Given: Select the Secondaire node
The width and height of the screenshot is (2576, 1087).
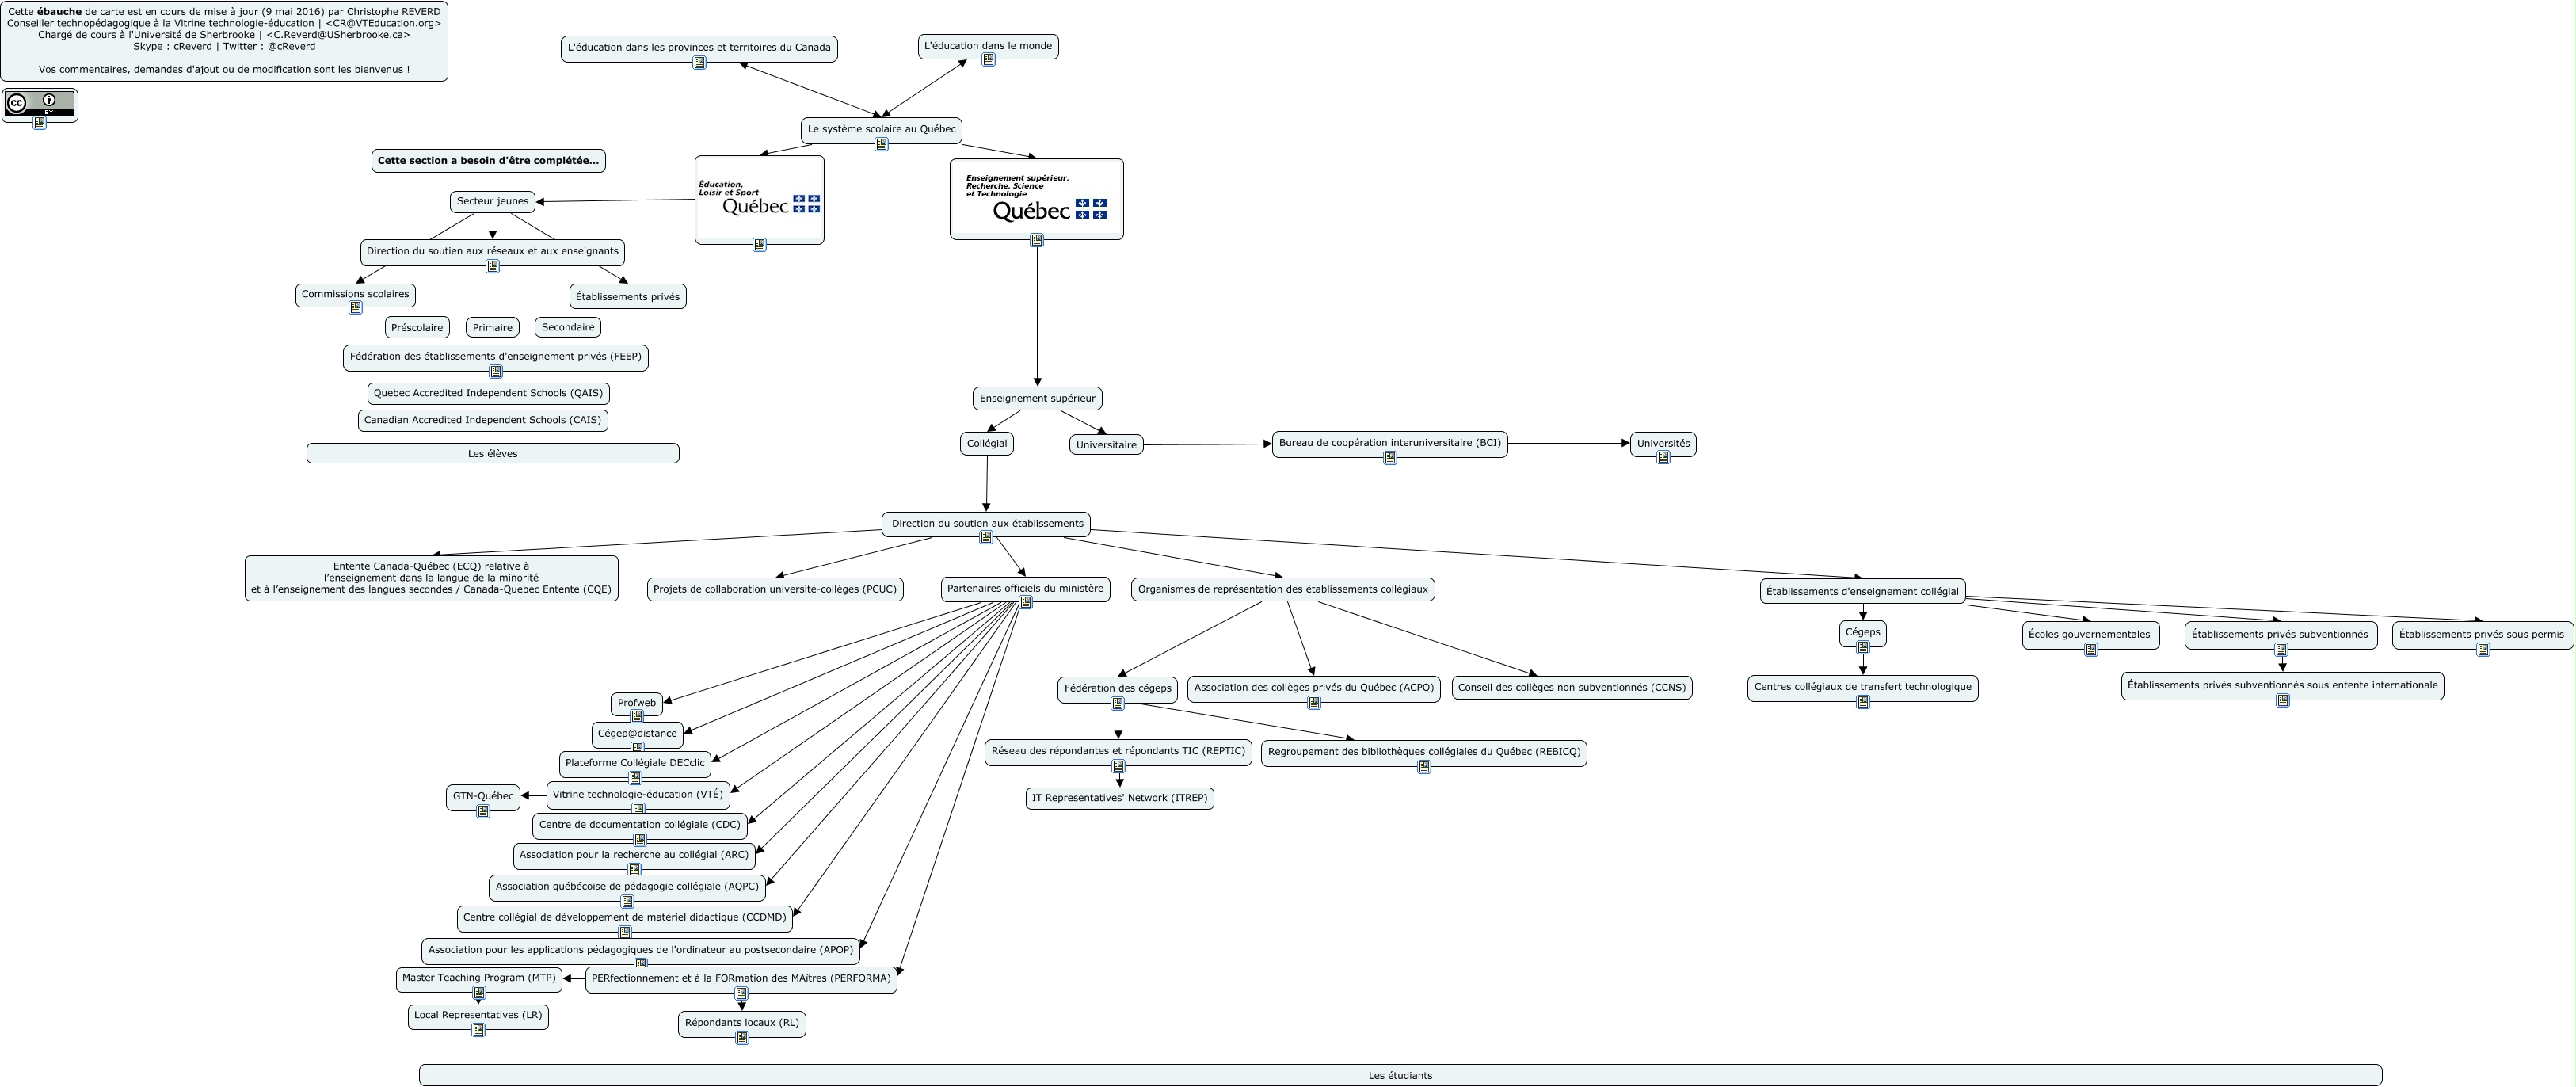Looking at the screenshot, I should (568, 328).
